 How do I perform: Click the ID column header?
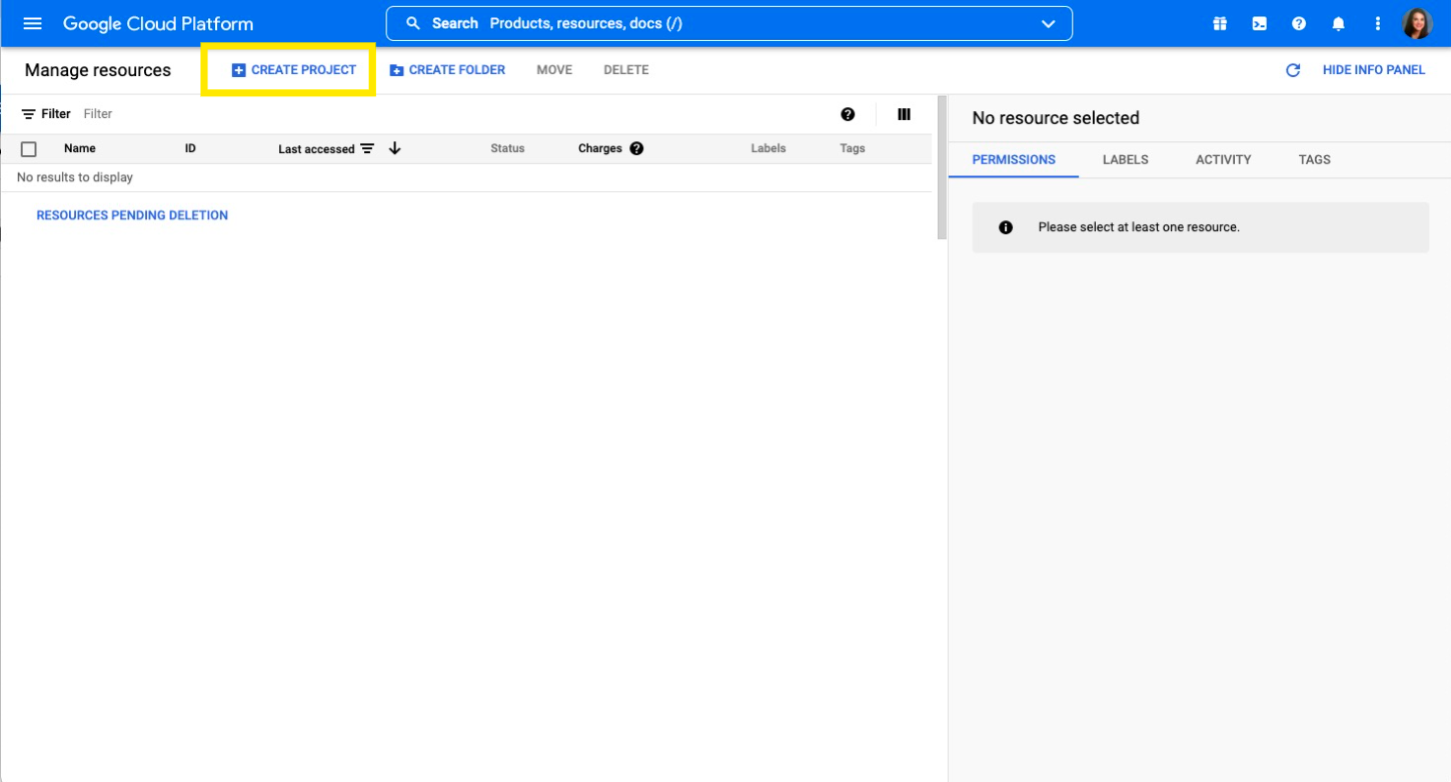click(190, 148)
